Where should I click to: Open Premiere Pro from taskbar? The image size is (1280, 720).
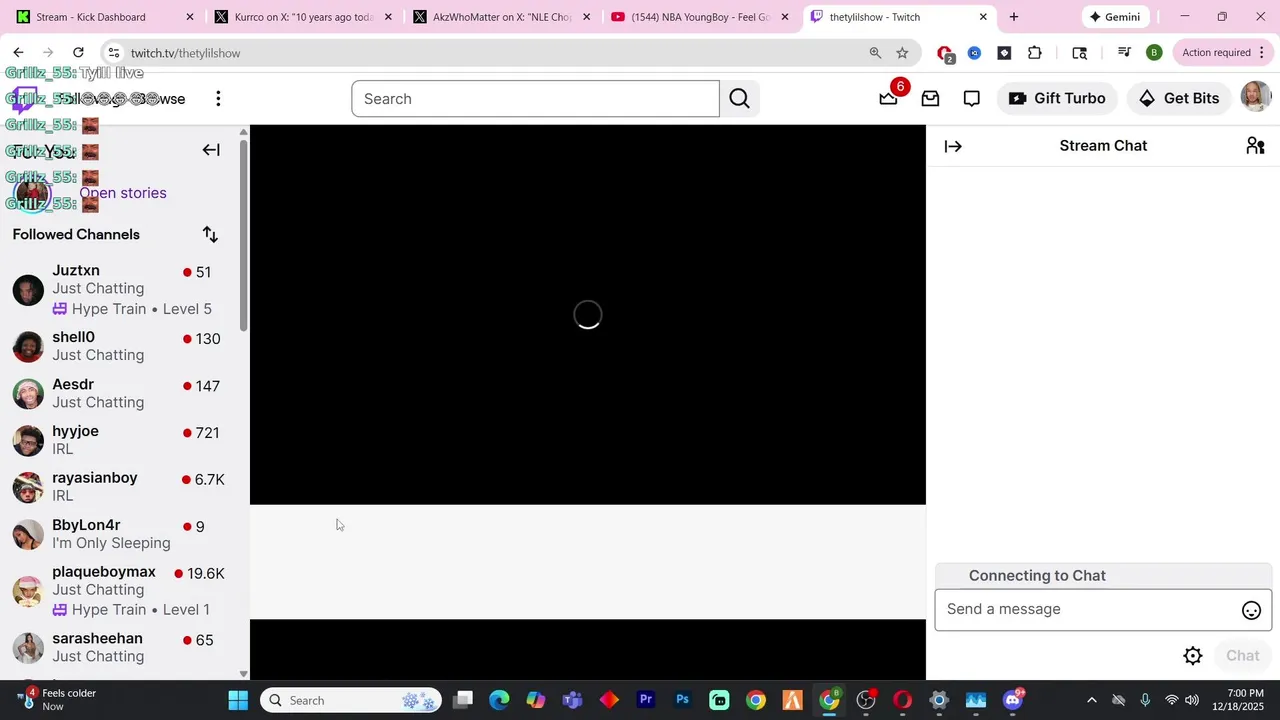tap(646, 700)
